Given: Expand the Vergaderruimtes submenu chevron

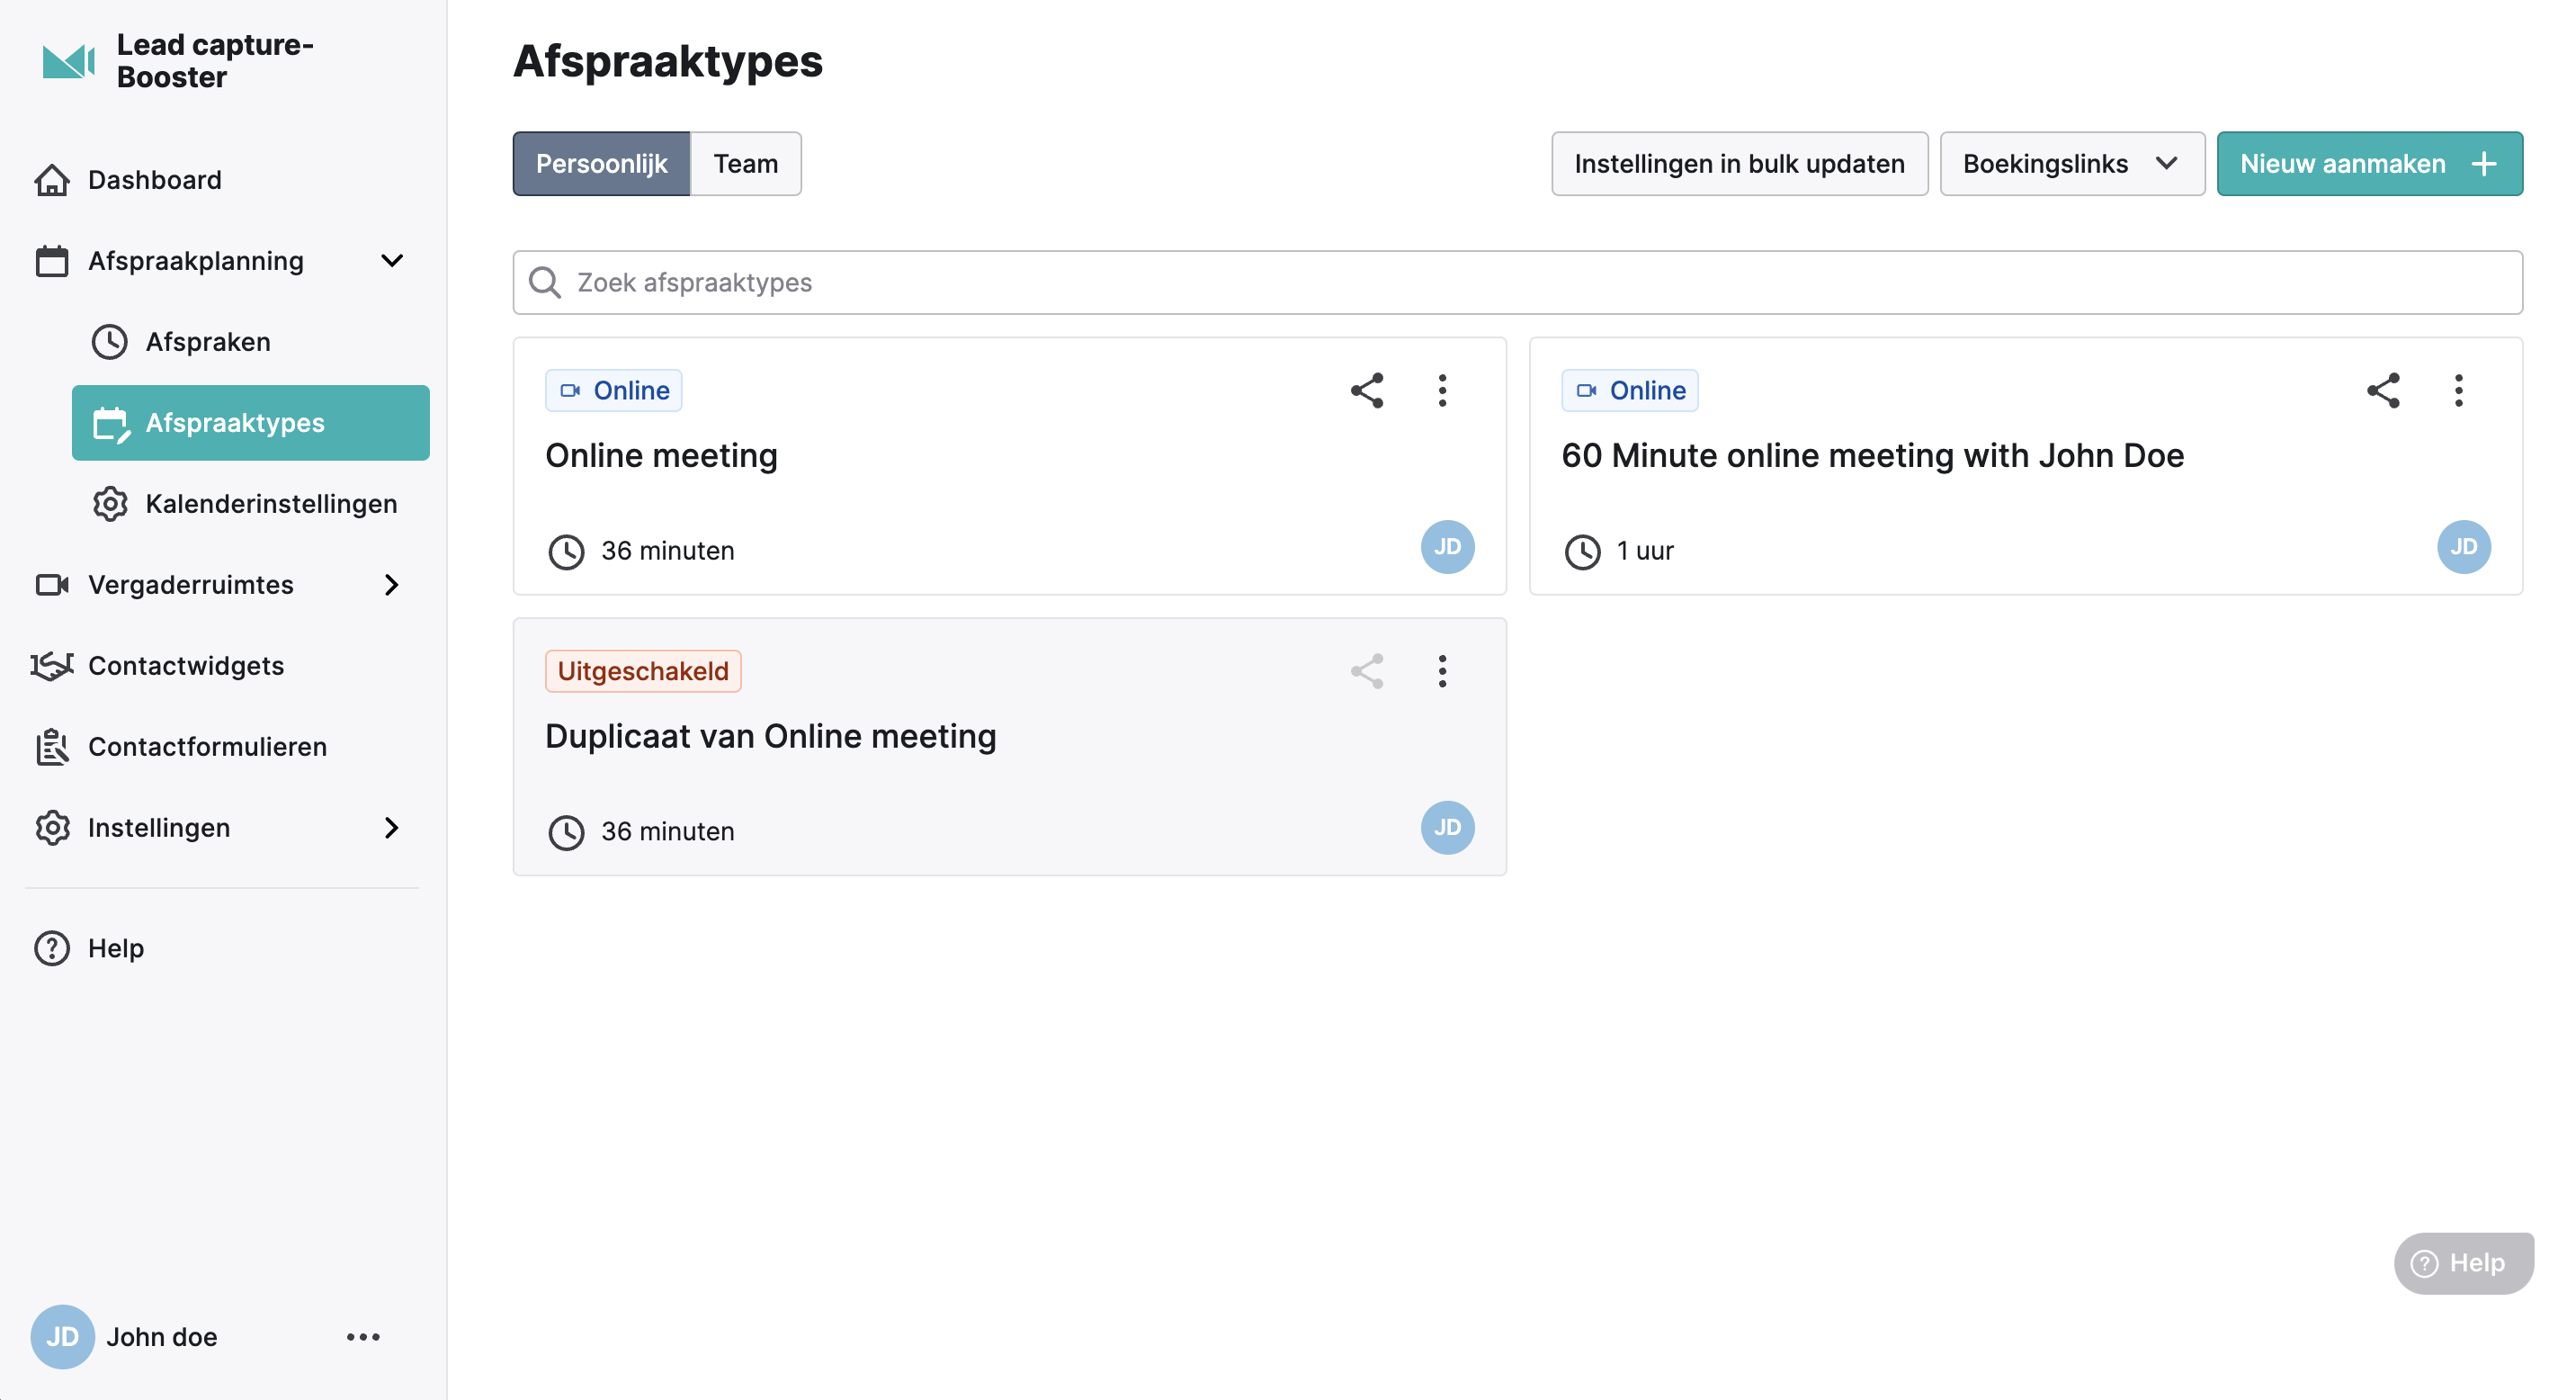Looking at the screenshot, I should tap(392, 585).
